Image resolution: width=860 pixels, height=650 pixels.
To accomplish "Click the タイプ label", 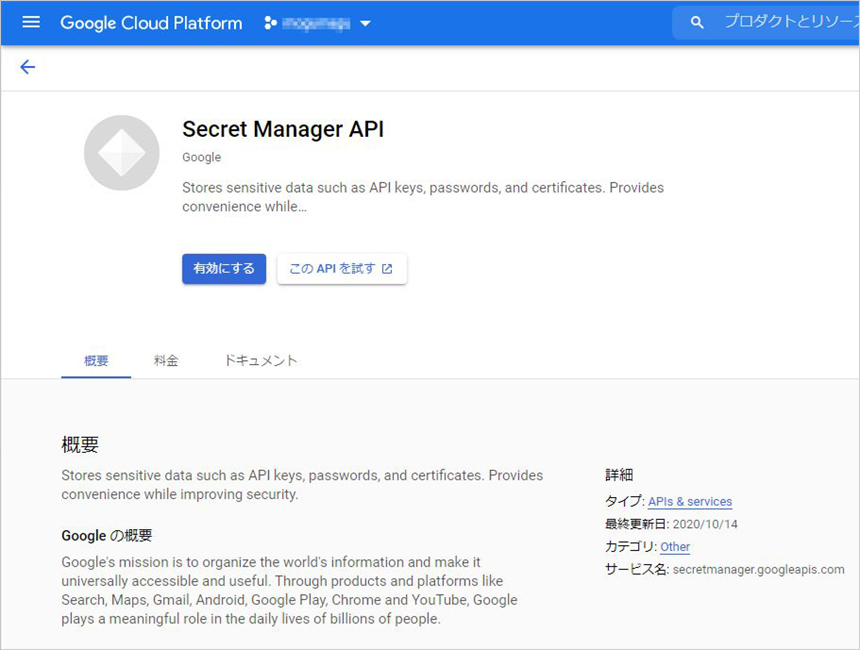I will coord(624,501).
